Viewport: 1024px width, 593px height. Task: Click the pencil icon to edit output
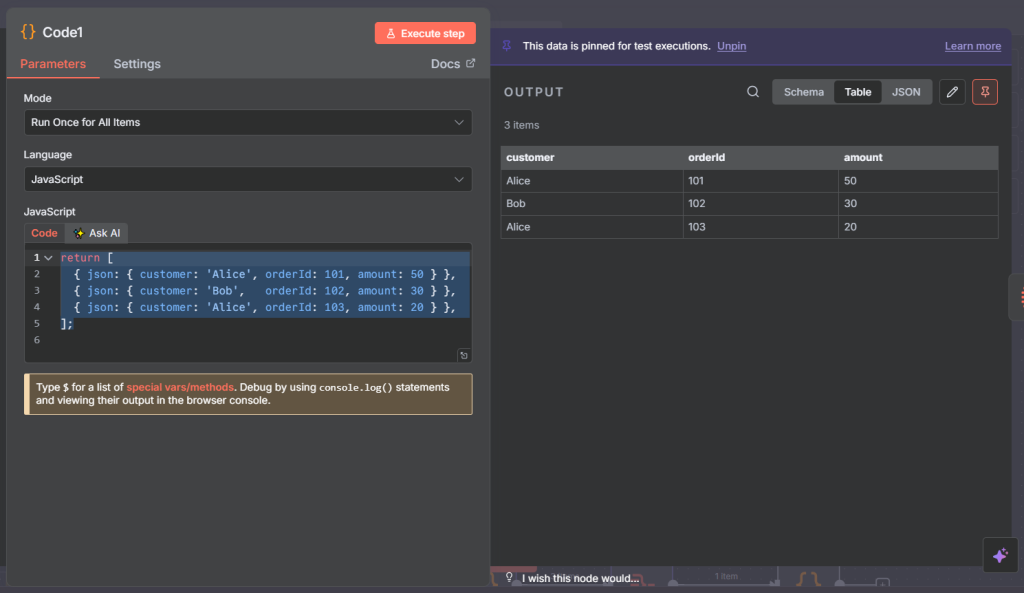tap(953, 92)
